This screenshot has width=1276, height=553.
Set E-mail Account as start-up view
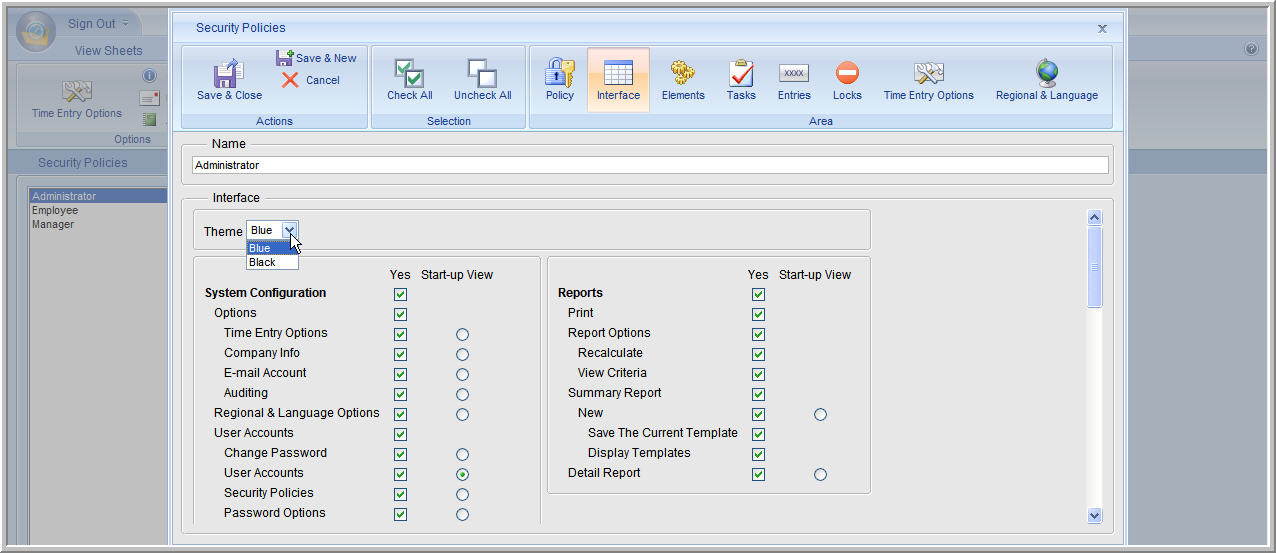462,374
